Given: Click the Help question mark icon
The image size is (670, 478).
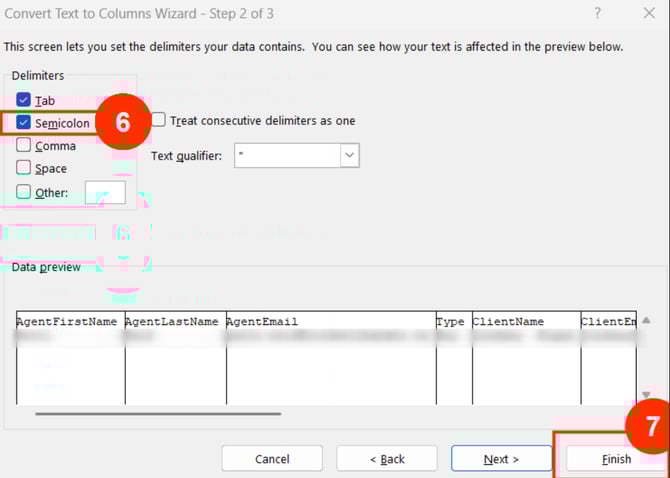Looking at the screenshot, I should [598, 13].
